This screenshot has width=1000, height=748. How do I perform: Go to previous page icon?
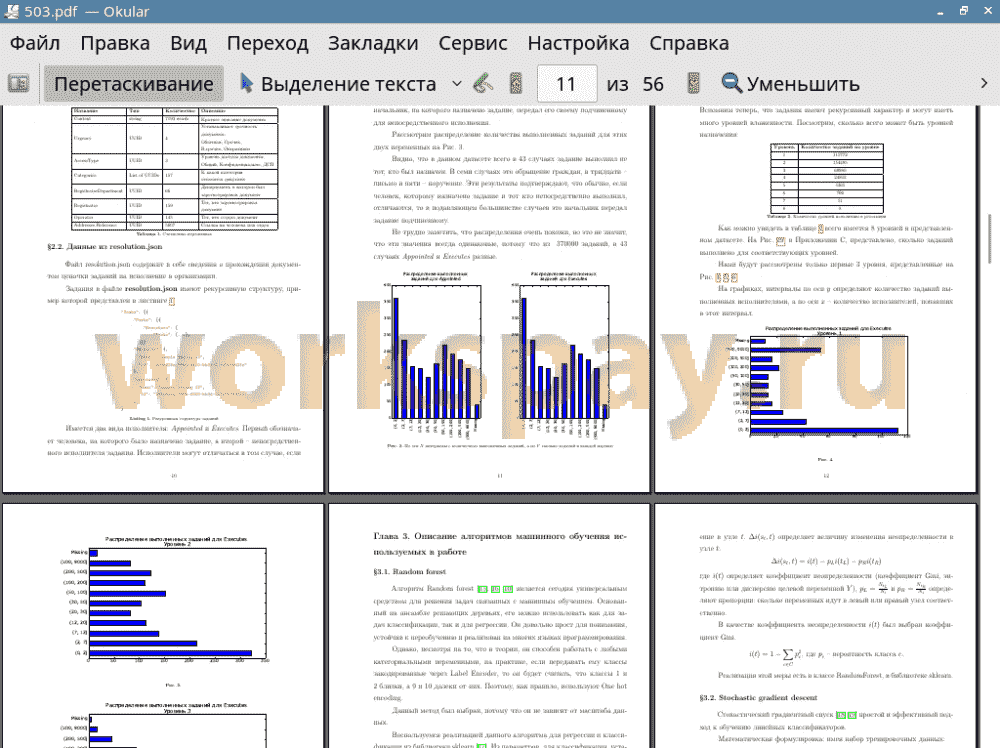[x=516, y=84]
